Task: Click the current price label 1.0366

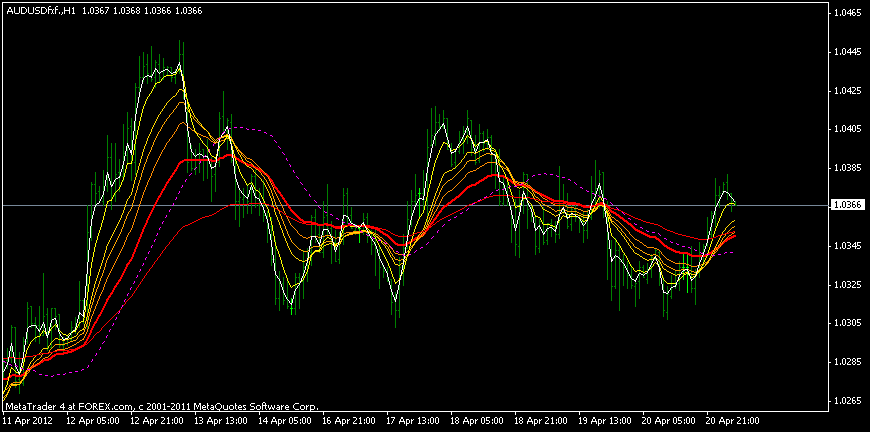Action: (847, 205)
